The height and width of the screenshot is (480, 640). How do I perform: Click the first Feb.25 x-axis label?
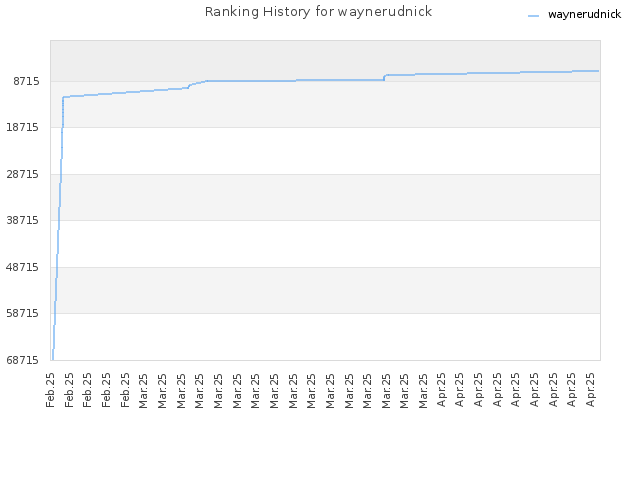coord(51,390)
